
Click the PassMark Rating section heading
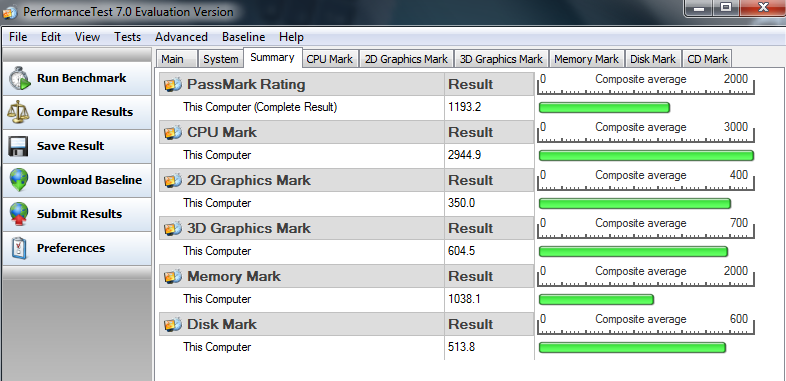(x=246, y=85)
